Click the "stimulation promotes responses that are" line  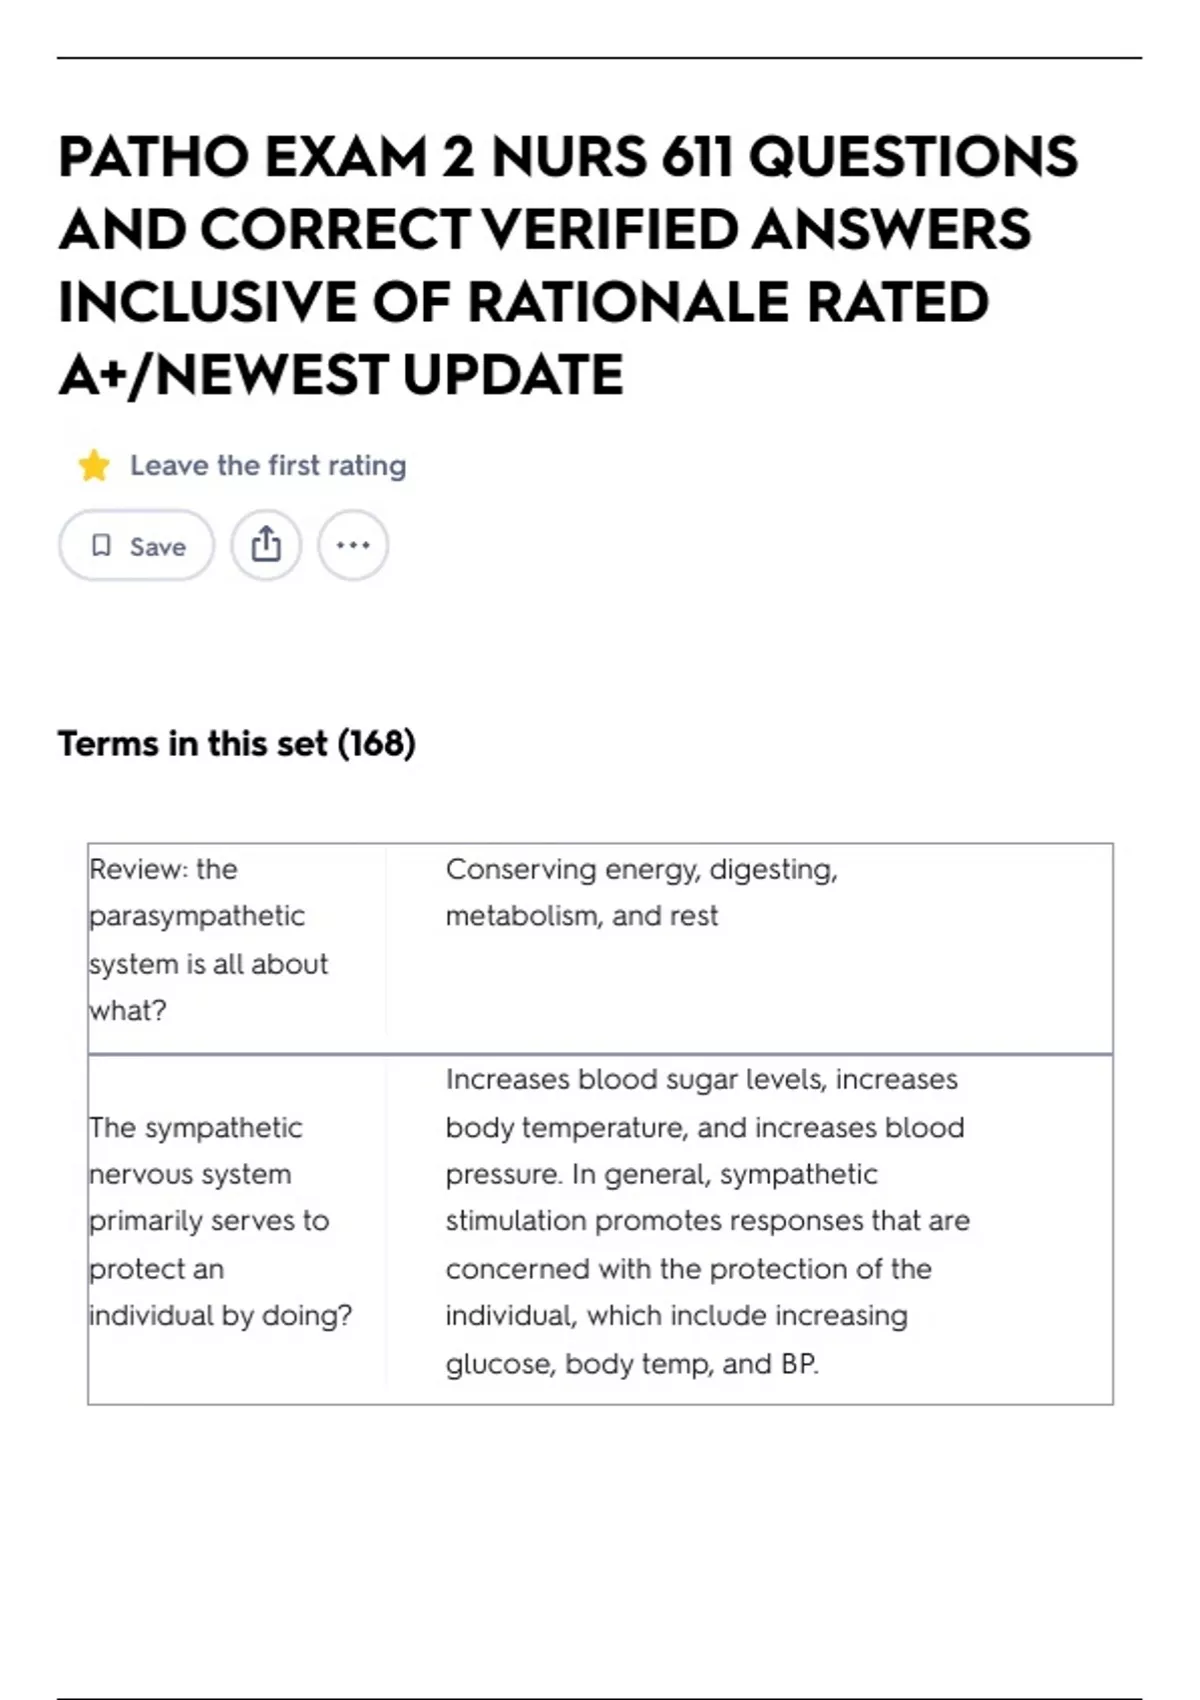point(707,1221)
